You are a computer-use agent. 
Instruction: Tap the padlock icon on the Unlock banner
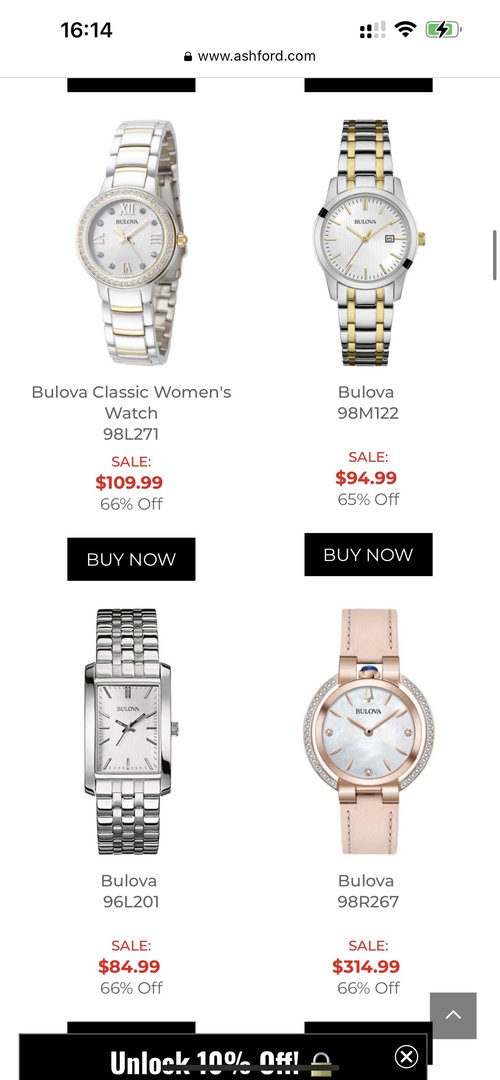tap(320, 1063)
